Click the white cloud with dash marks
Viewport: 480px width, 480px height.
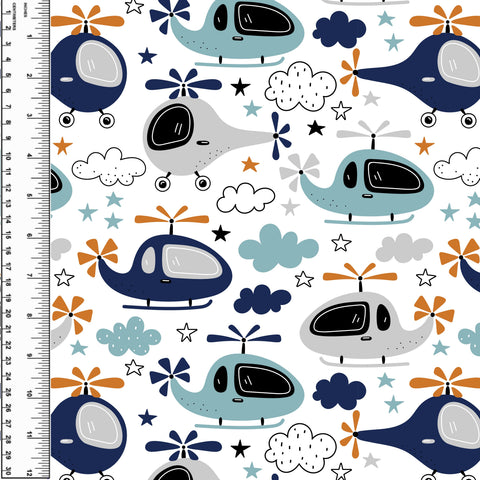(x=300, y=87)
